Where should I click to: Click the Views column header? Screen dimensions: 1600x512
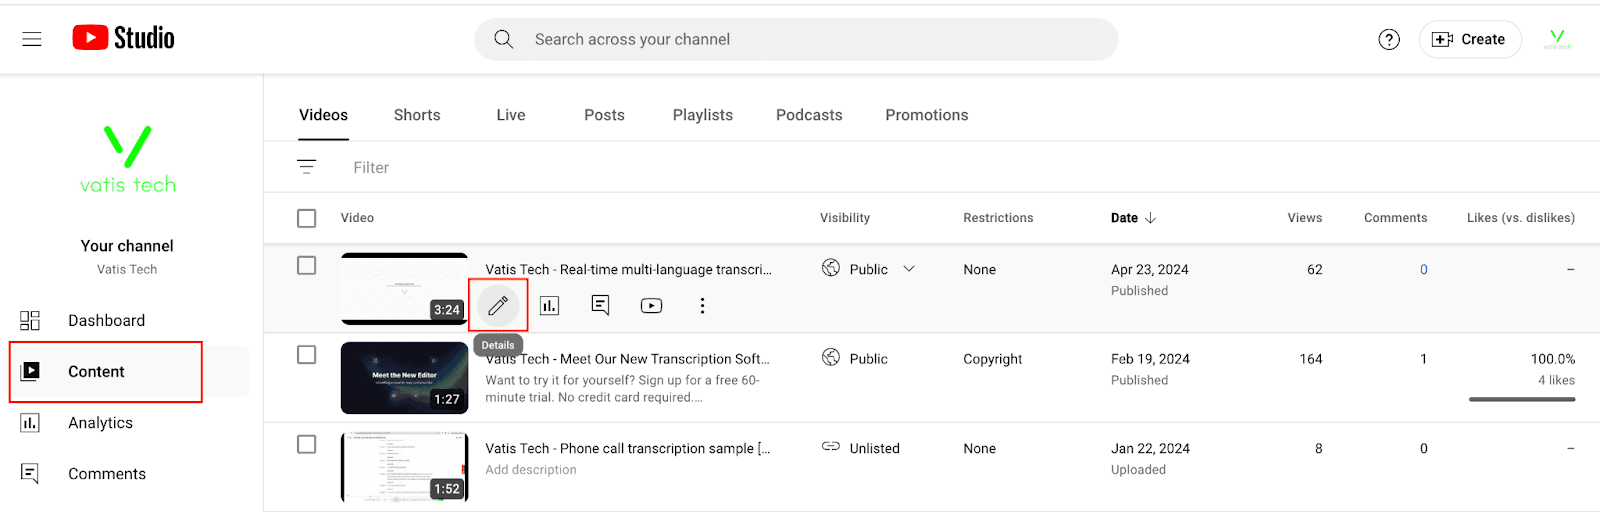(x=1305, y=218)
